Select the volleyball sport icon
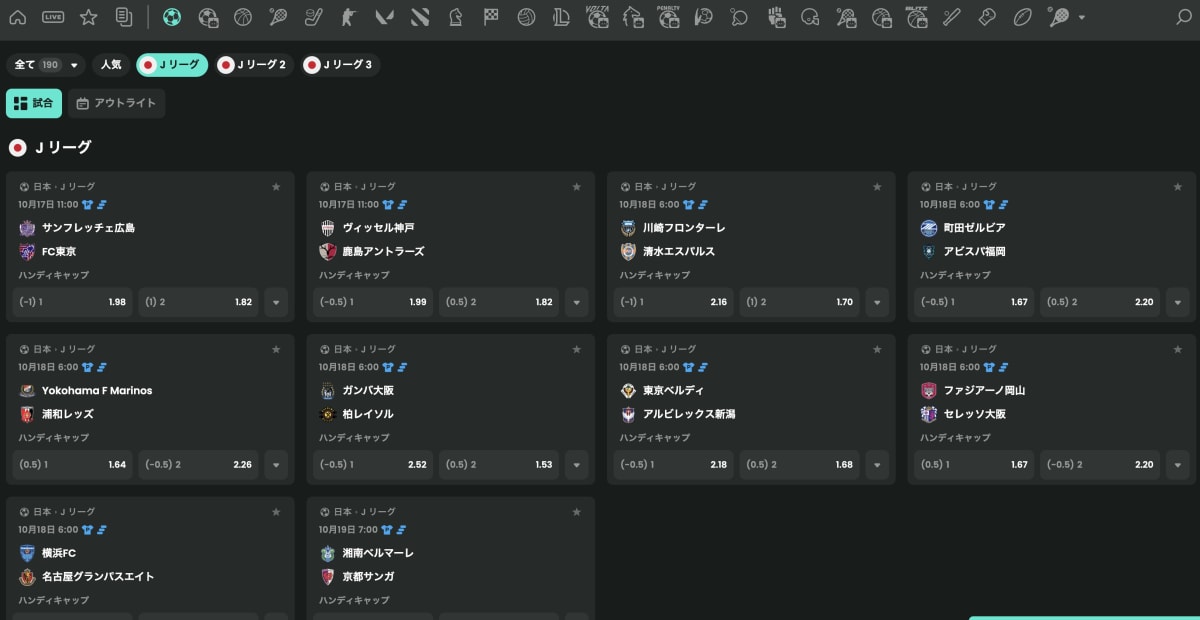1200x620 pixels. click(526, 17)
